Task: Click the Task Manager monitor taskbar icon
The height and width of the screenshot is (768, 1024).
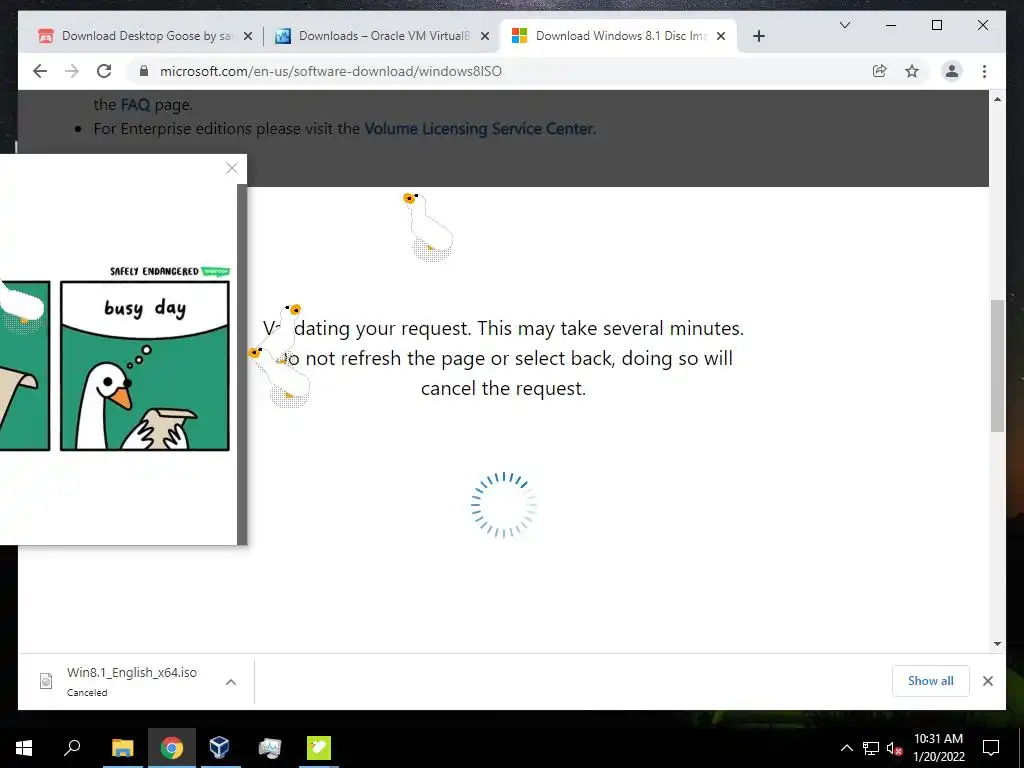Action: tap(269, 748)
